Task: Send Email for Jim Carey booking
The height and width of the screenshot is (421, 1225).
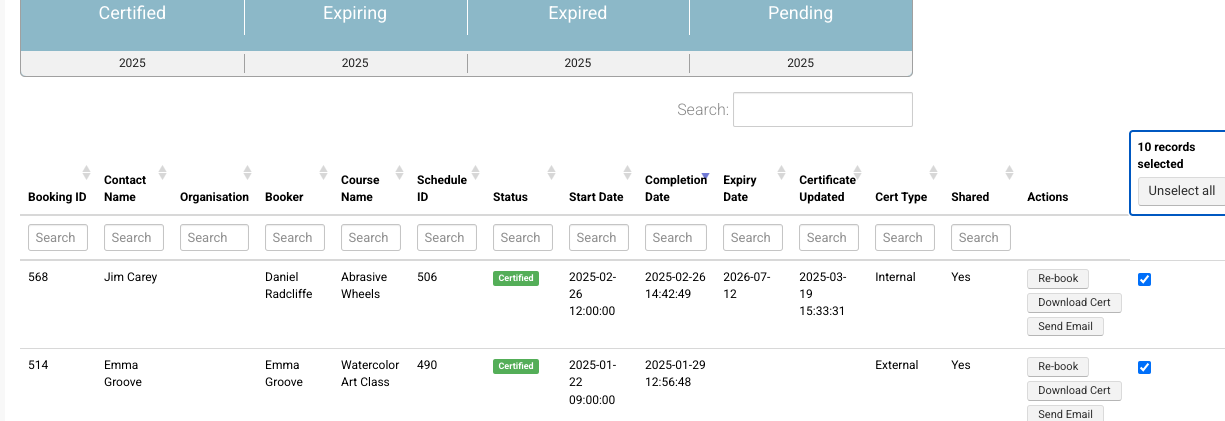Action: [x=1065, y=327]
